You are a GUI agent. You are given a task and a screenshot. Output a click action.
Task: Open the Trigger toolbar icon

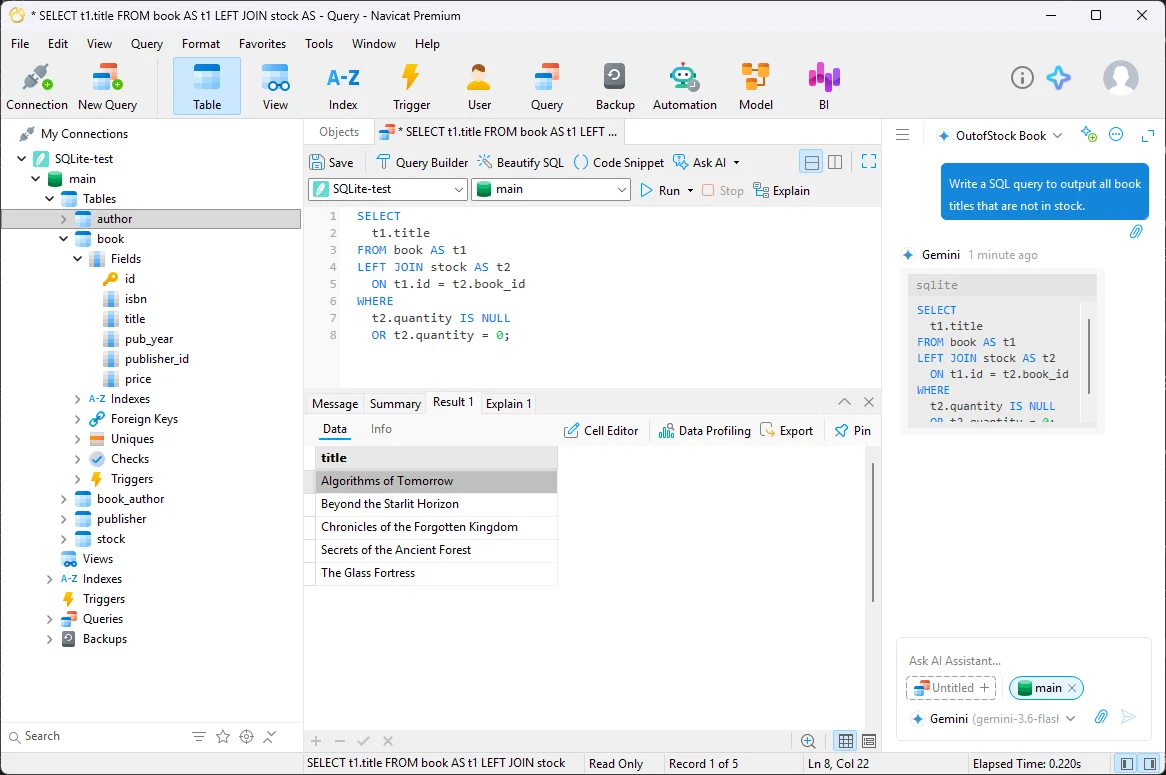tap(411, 87)
